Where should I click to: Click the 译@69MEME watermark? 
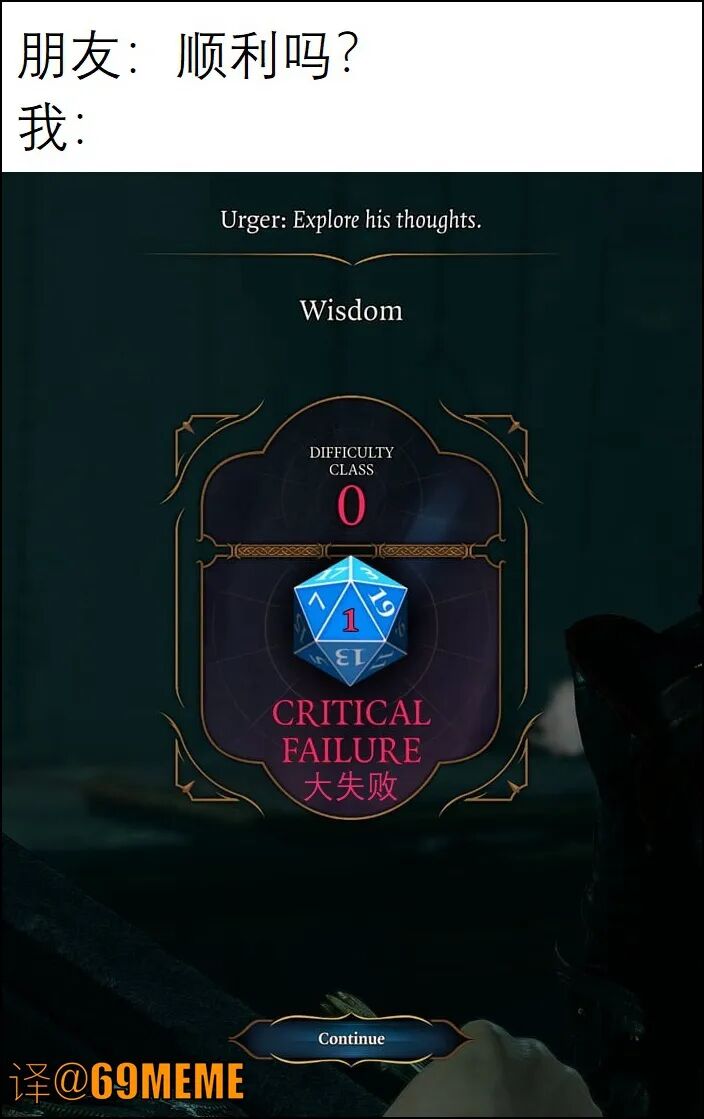pyautogui.click(x=127, y=1081)
